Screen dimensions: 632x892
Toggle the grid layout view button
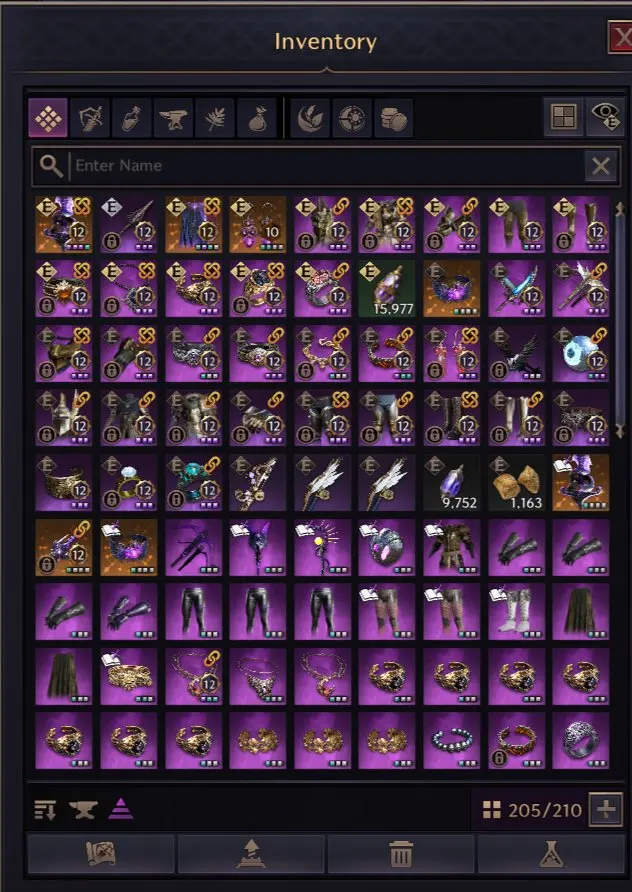(563, 117)
